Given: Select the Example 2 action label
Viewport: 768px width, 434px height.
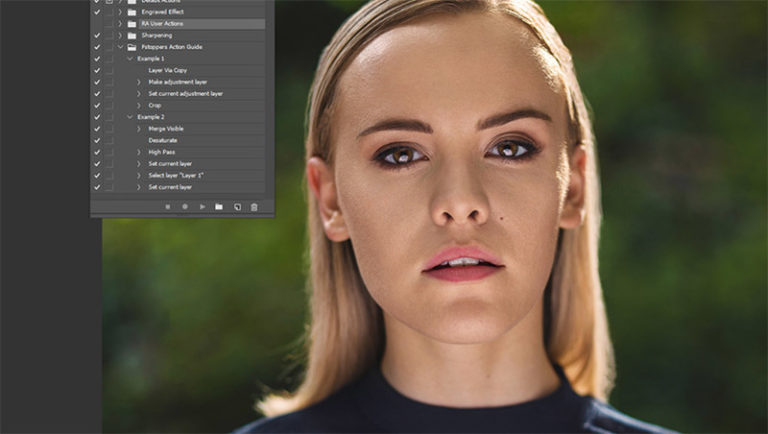Looking at the screenshot, I should [x=151, y=117].
